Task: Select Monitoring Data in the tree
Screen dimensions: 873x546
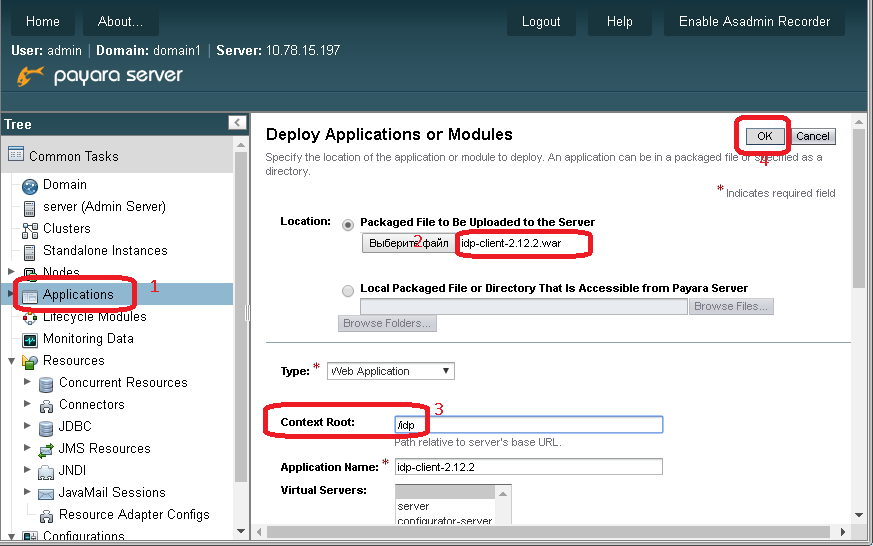Action: coord(88,338)
